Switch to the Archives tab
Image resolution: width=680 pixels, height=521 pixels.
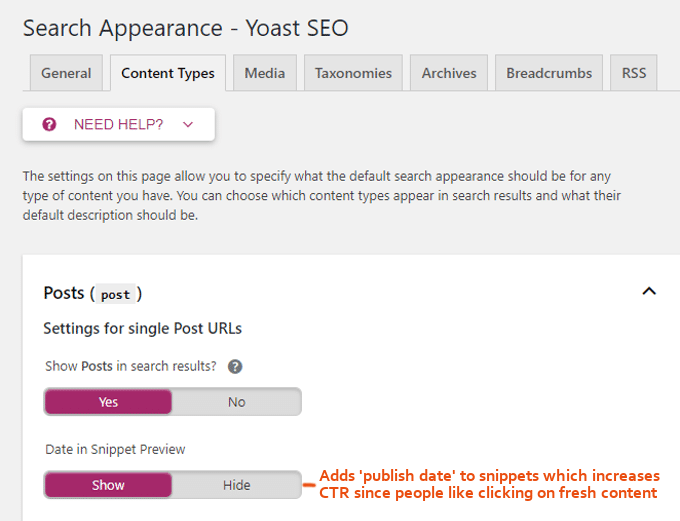pyautogui.click(x=449, y=73)
